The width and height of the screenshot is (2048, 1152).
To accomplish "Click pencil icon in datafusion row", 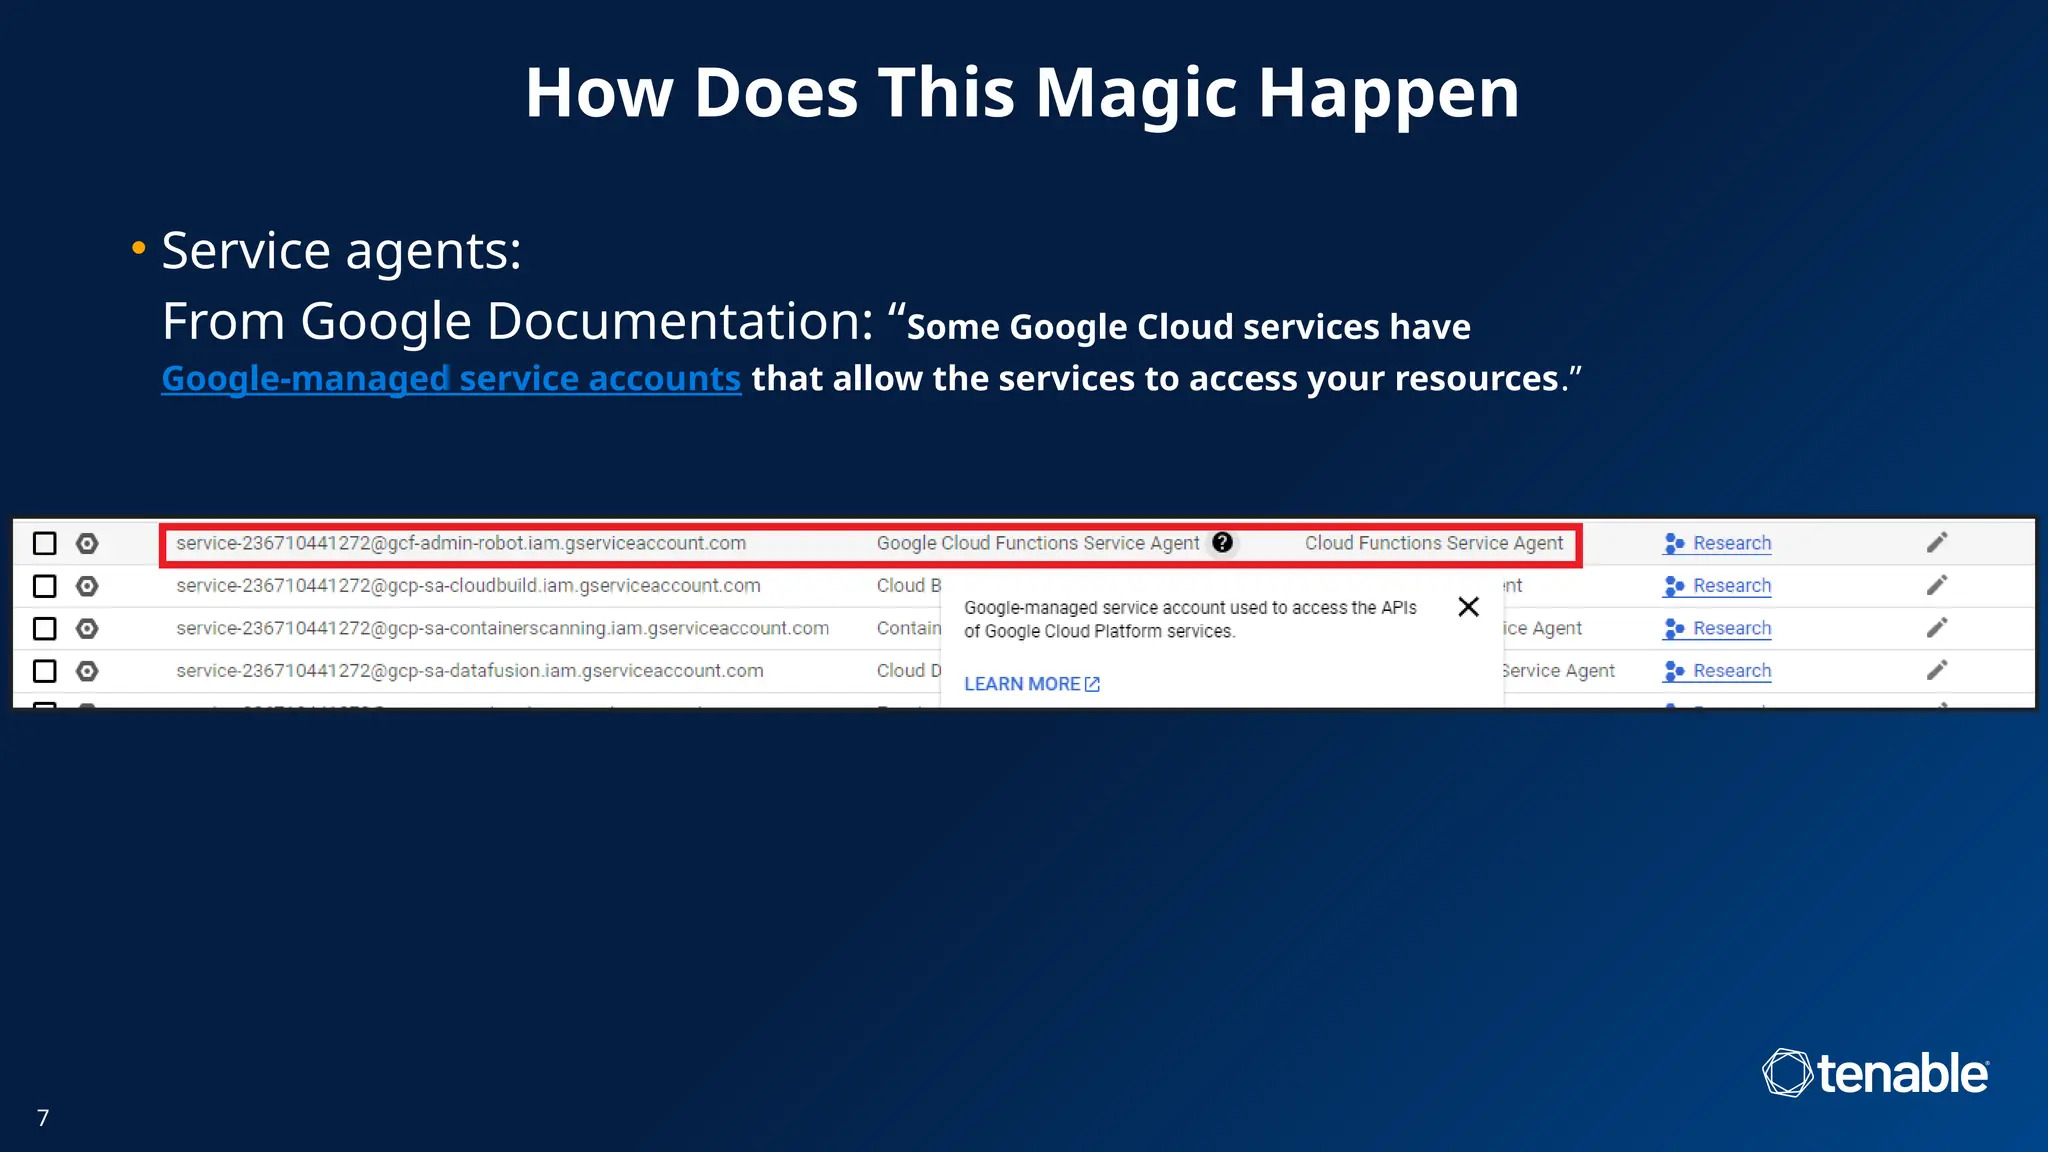I will 1937,671.
